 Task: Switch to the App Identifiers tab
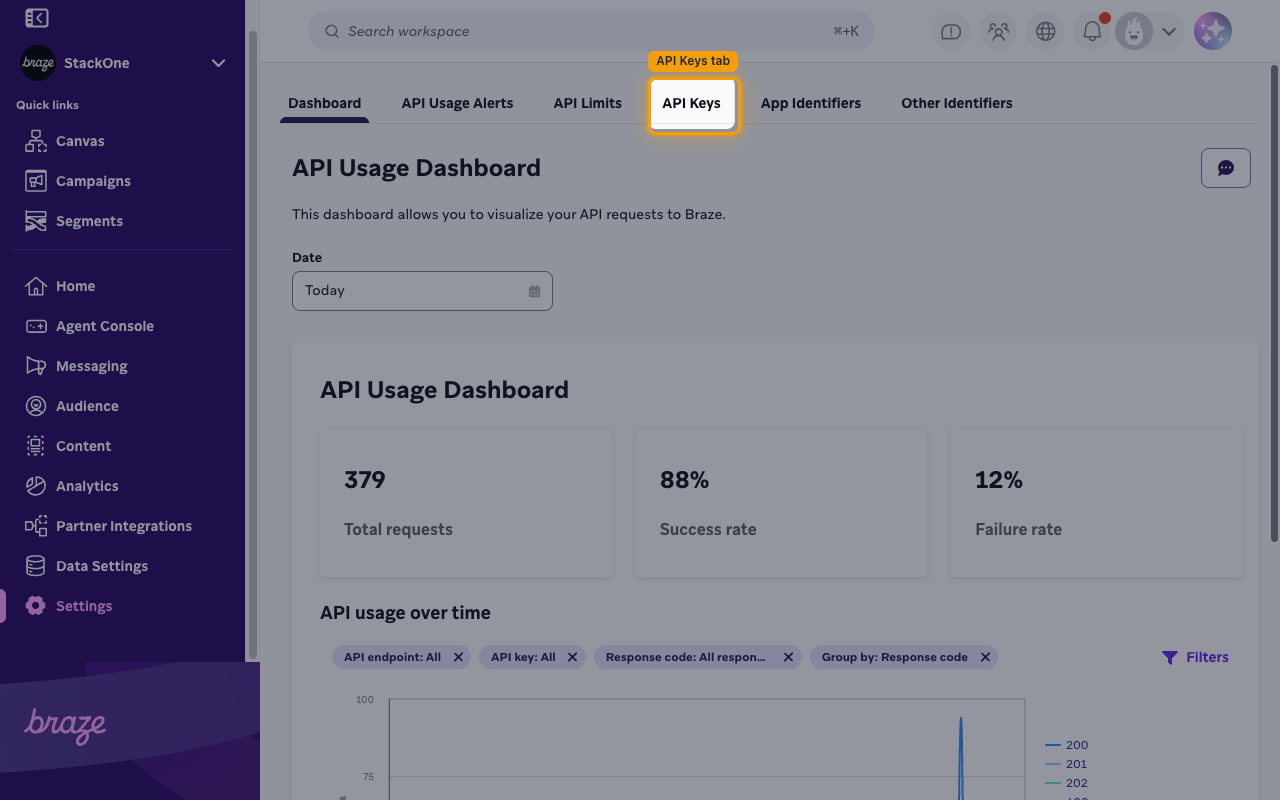coord(810,103)
